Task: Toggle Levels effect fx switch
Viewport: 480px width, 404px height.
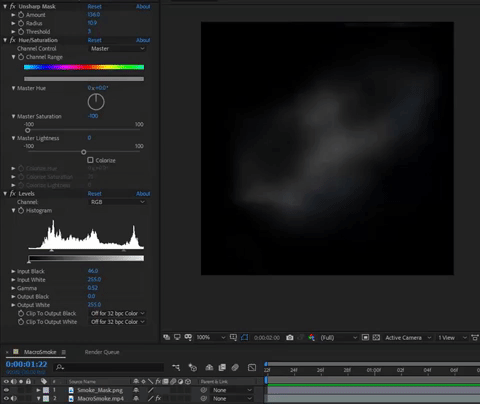Action: [x=13, y=194]
